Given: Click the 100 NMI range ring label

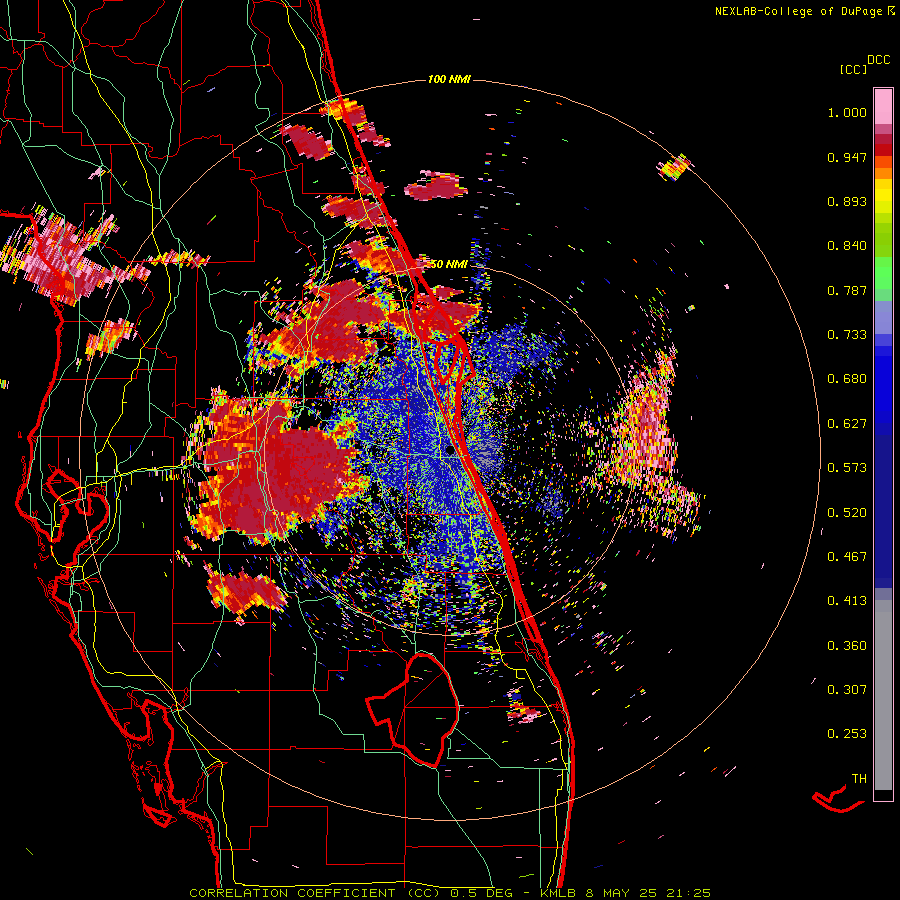Looking at the screenshot, I should click(x=449, y=79).
